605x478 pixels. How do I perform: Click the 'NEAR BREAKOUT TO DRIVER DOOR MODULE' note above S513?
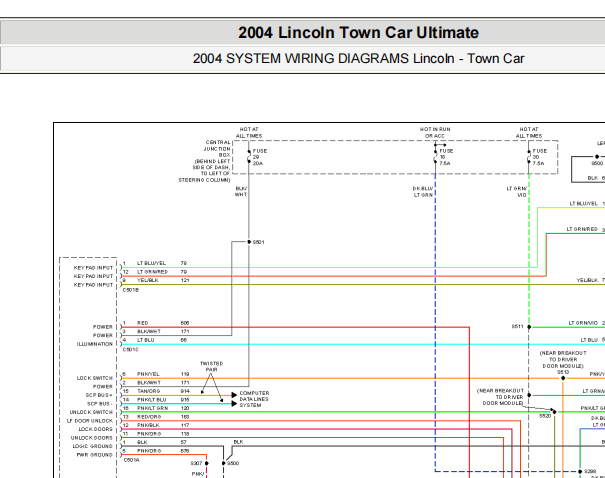563,359
